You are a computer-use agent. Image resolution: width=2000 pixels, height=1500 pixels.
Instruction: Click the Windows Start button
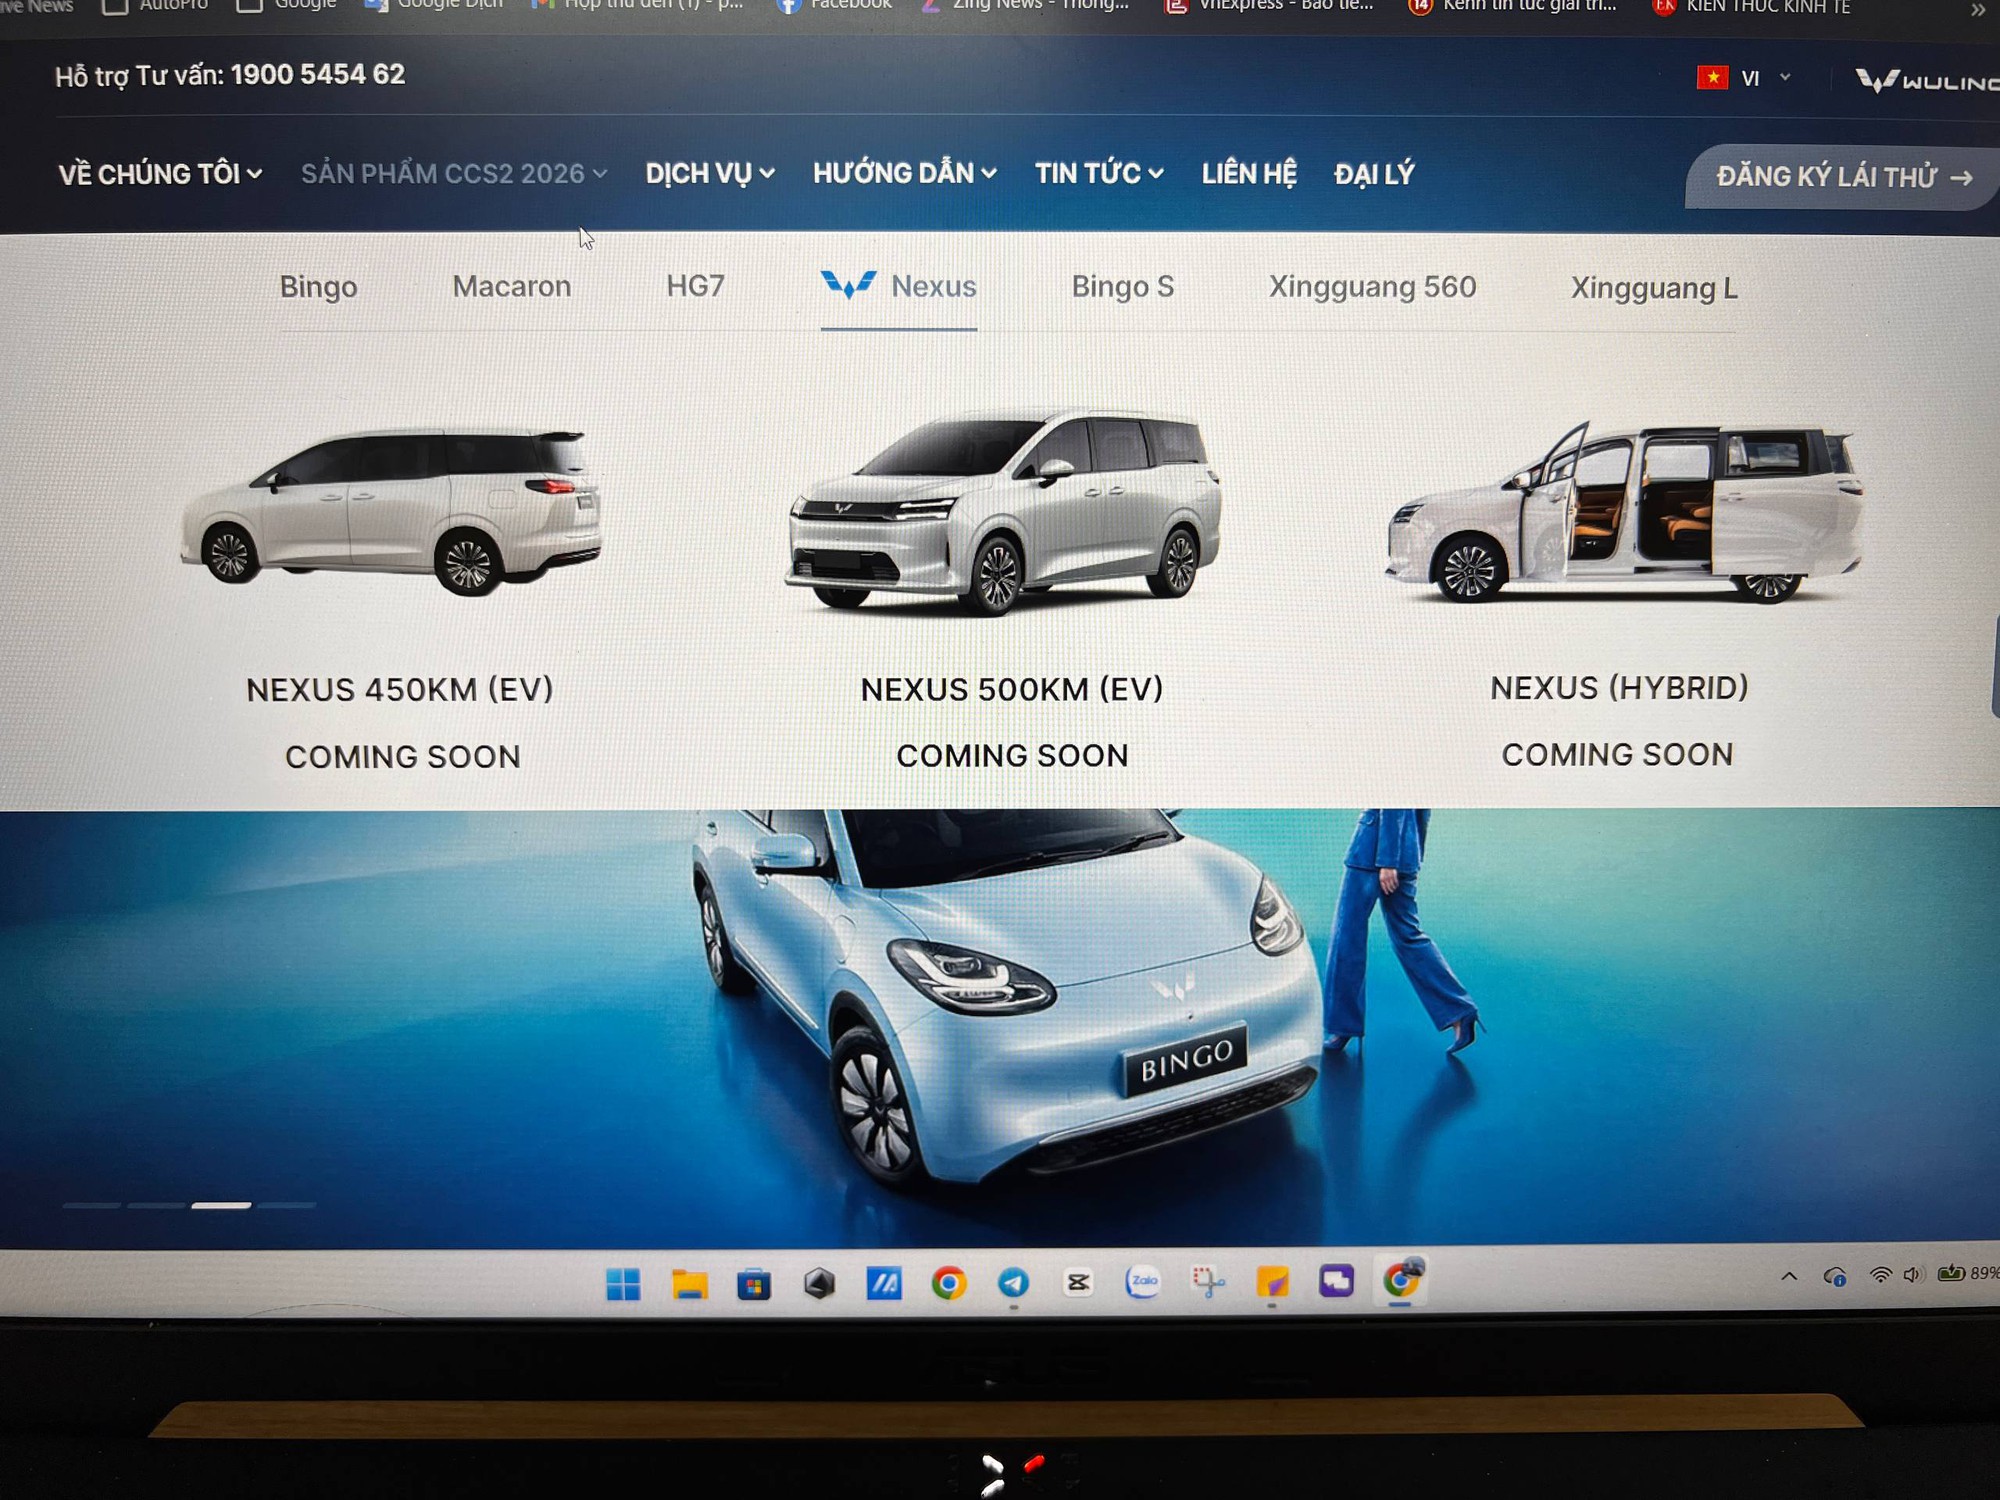point(625,1283)
